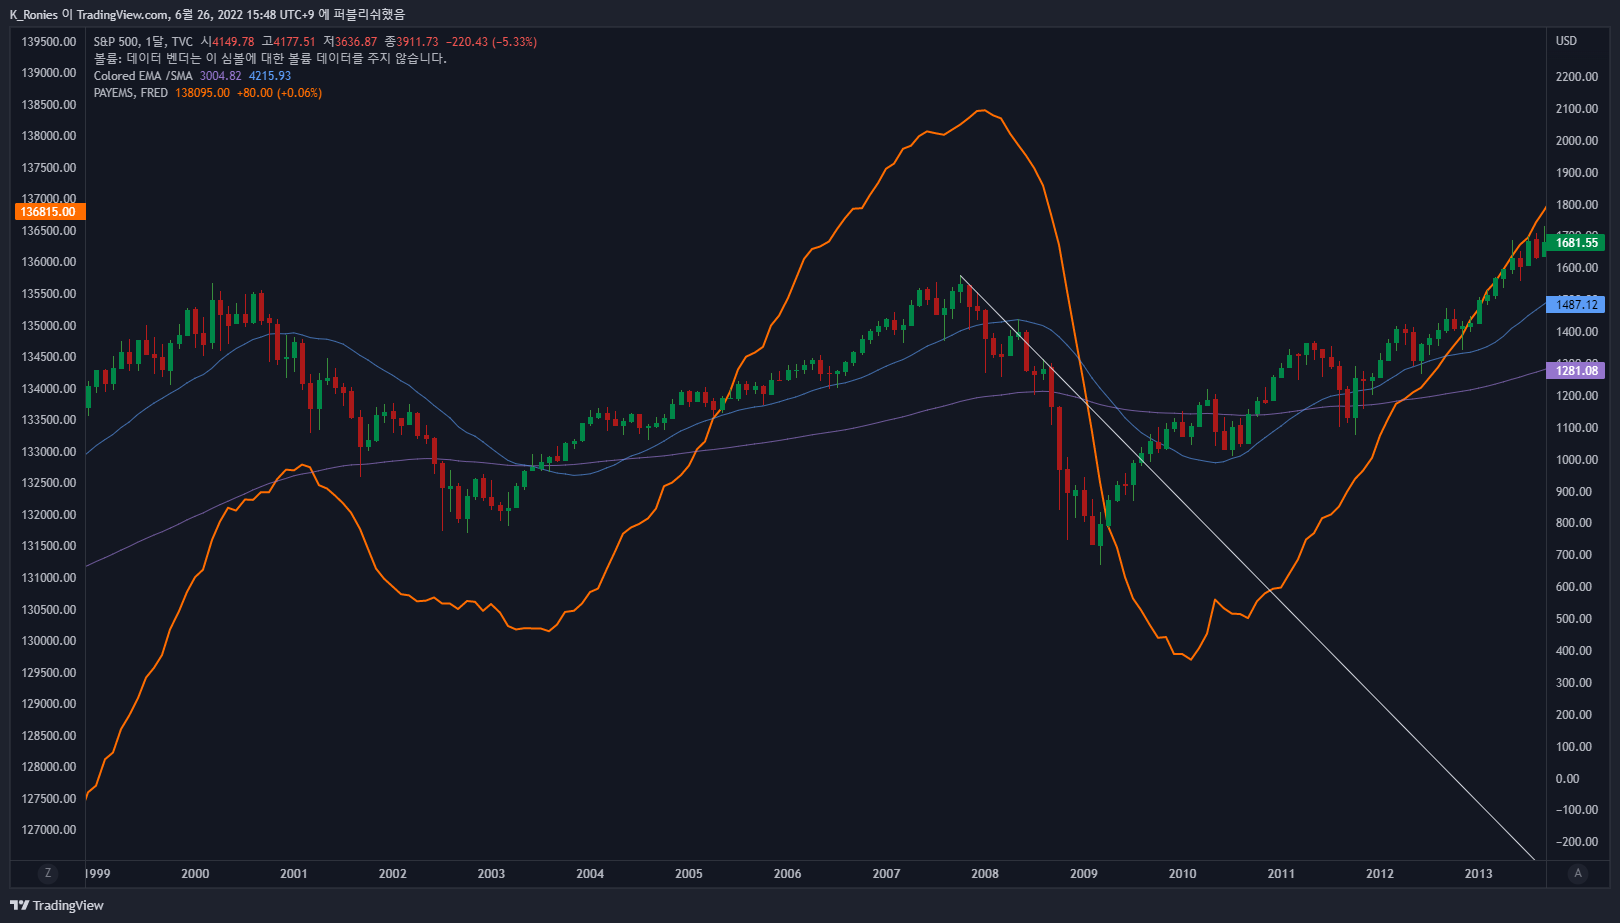The width and height of the screenshot is (1620, 923).
Task: Click the 2200.00 right scale value
Action: point(1577,77)
